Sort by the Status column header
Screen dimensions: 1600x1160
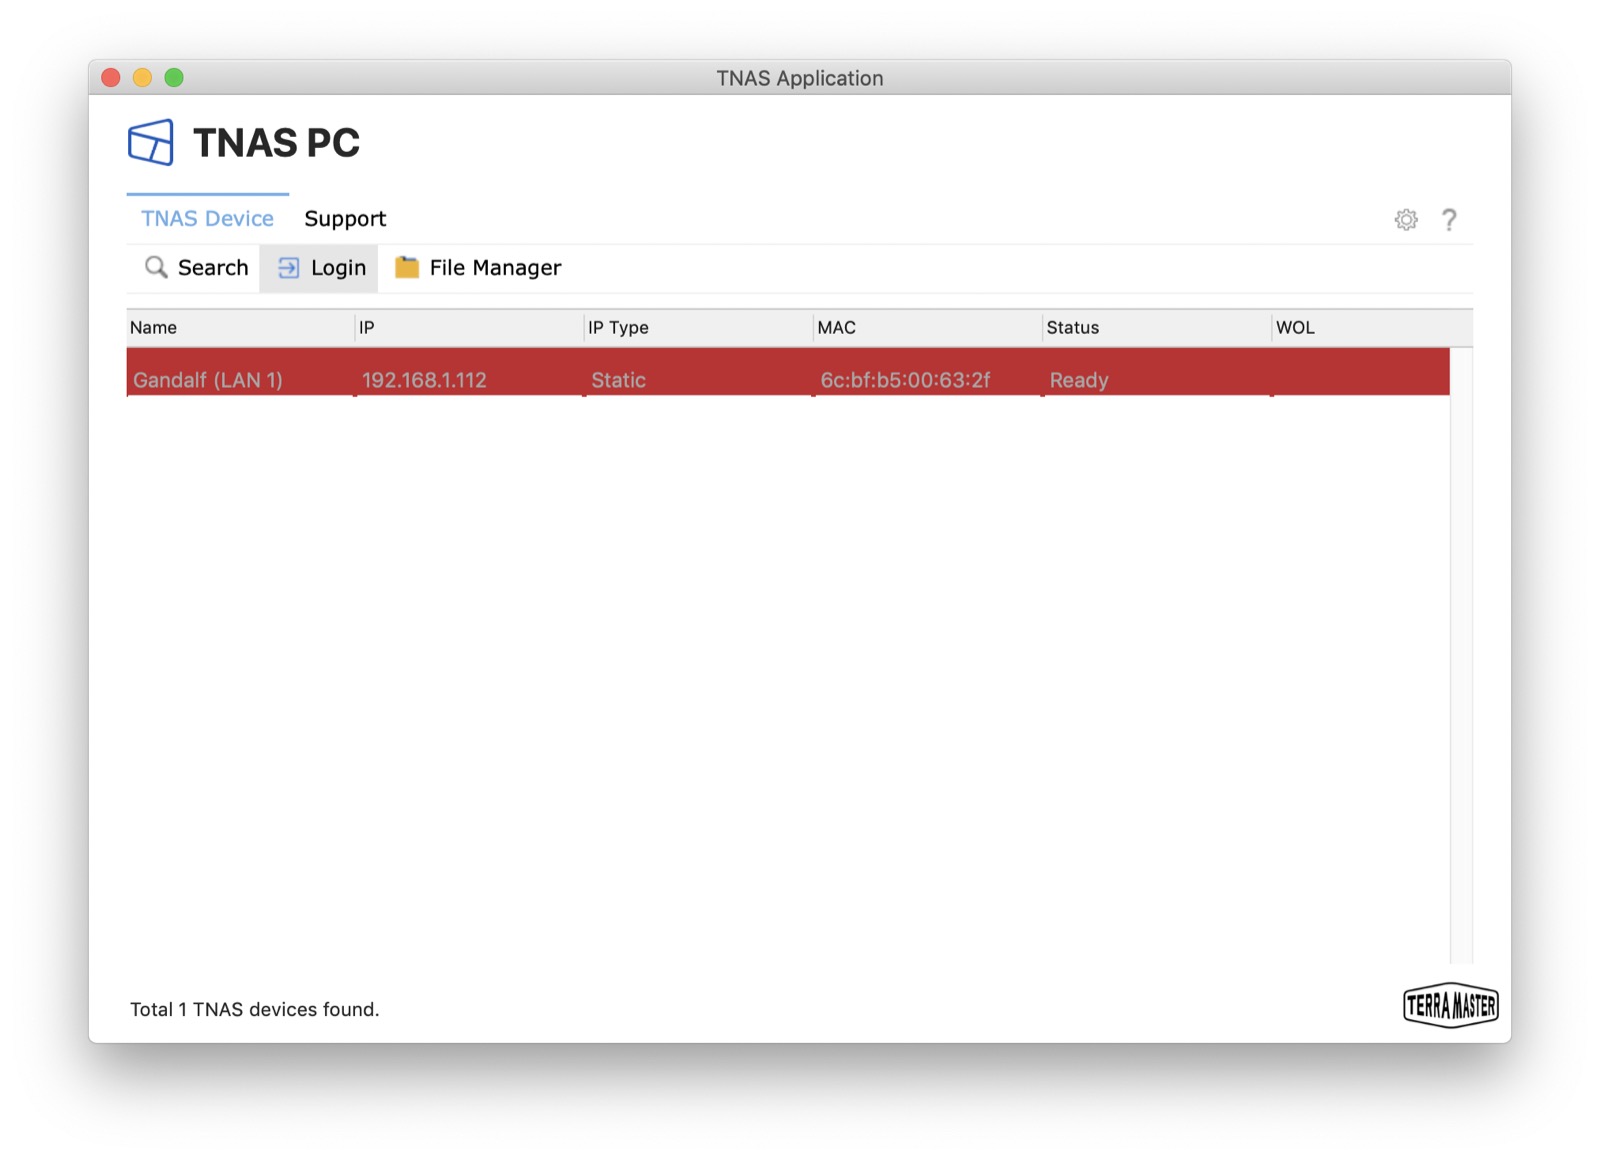pos(1157,328)
